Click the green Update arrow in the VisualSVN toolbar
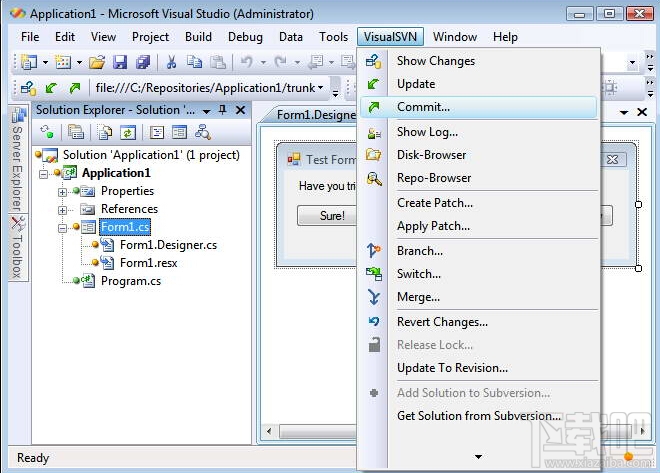This screenshot has width=660, height=473. click(x=51, y=88)
